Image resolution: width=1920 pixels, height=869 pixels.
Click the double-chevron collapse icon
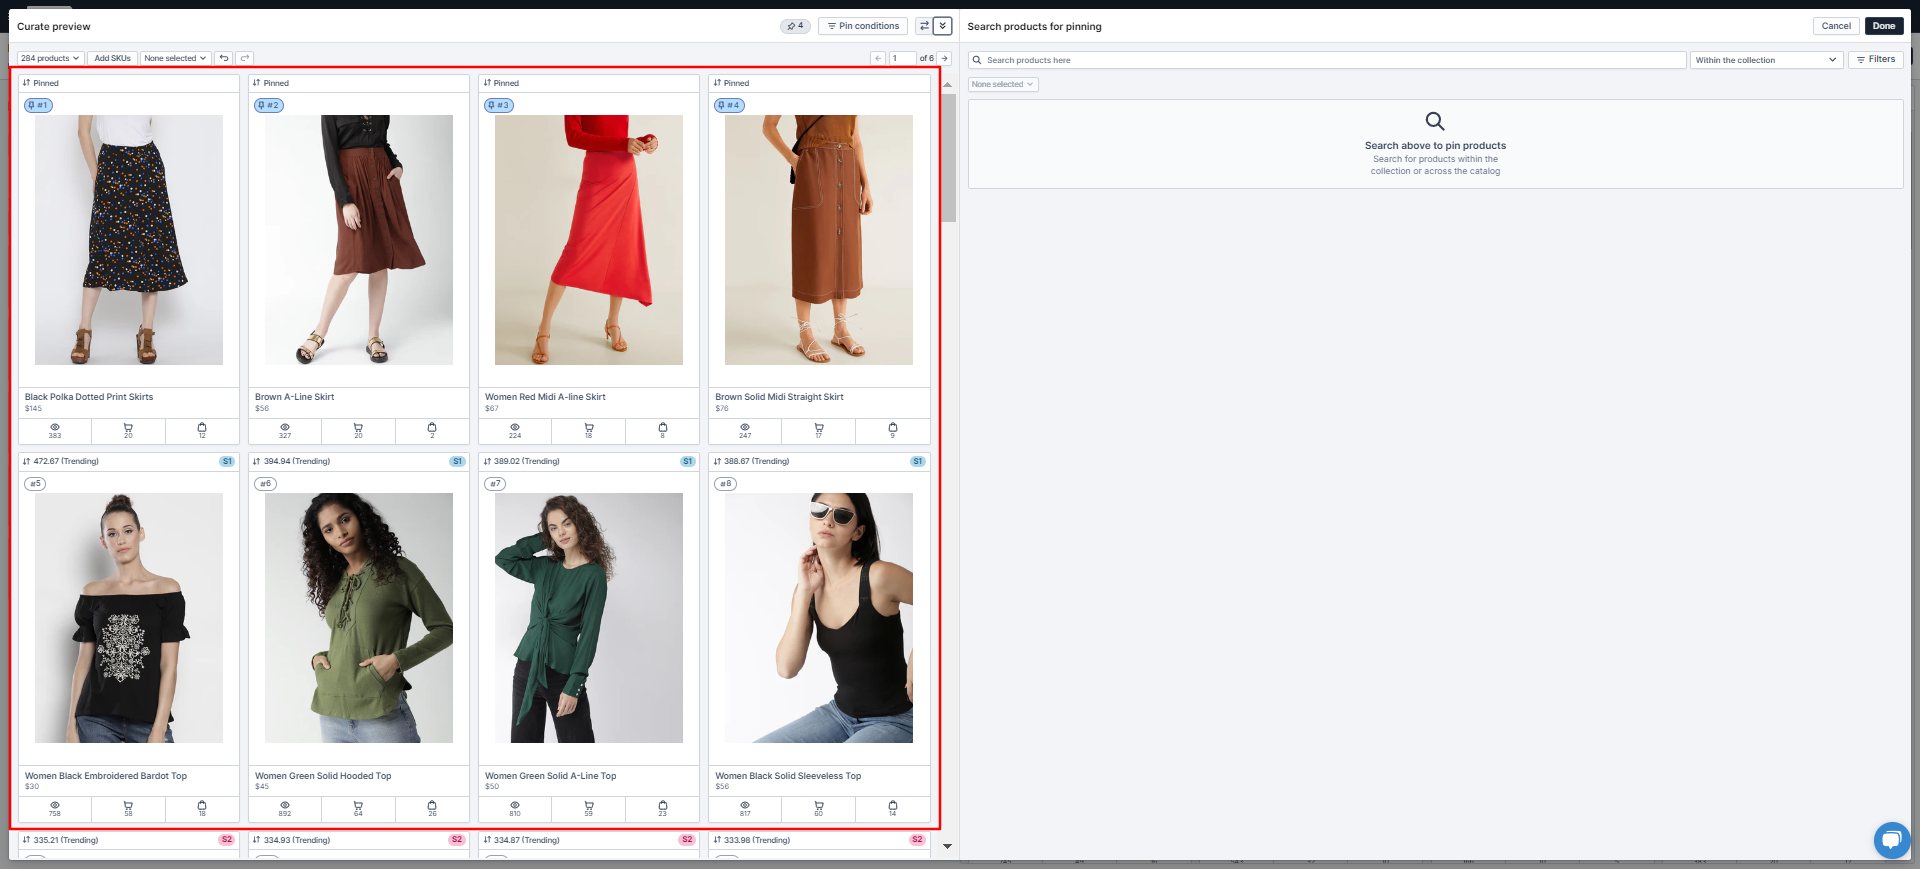[942, 26]
